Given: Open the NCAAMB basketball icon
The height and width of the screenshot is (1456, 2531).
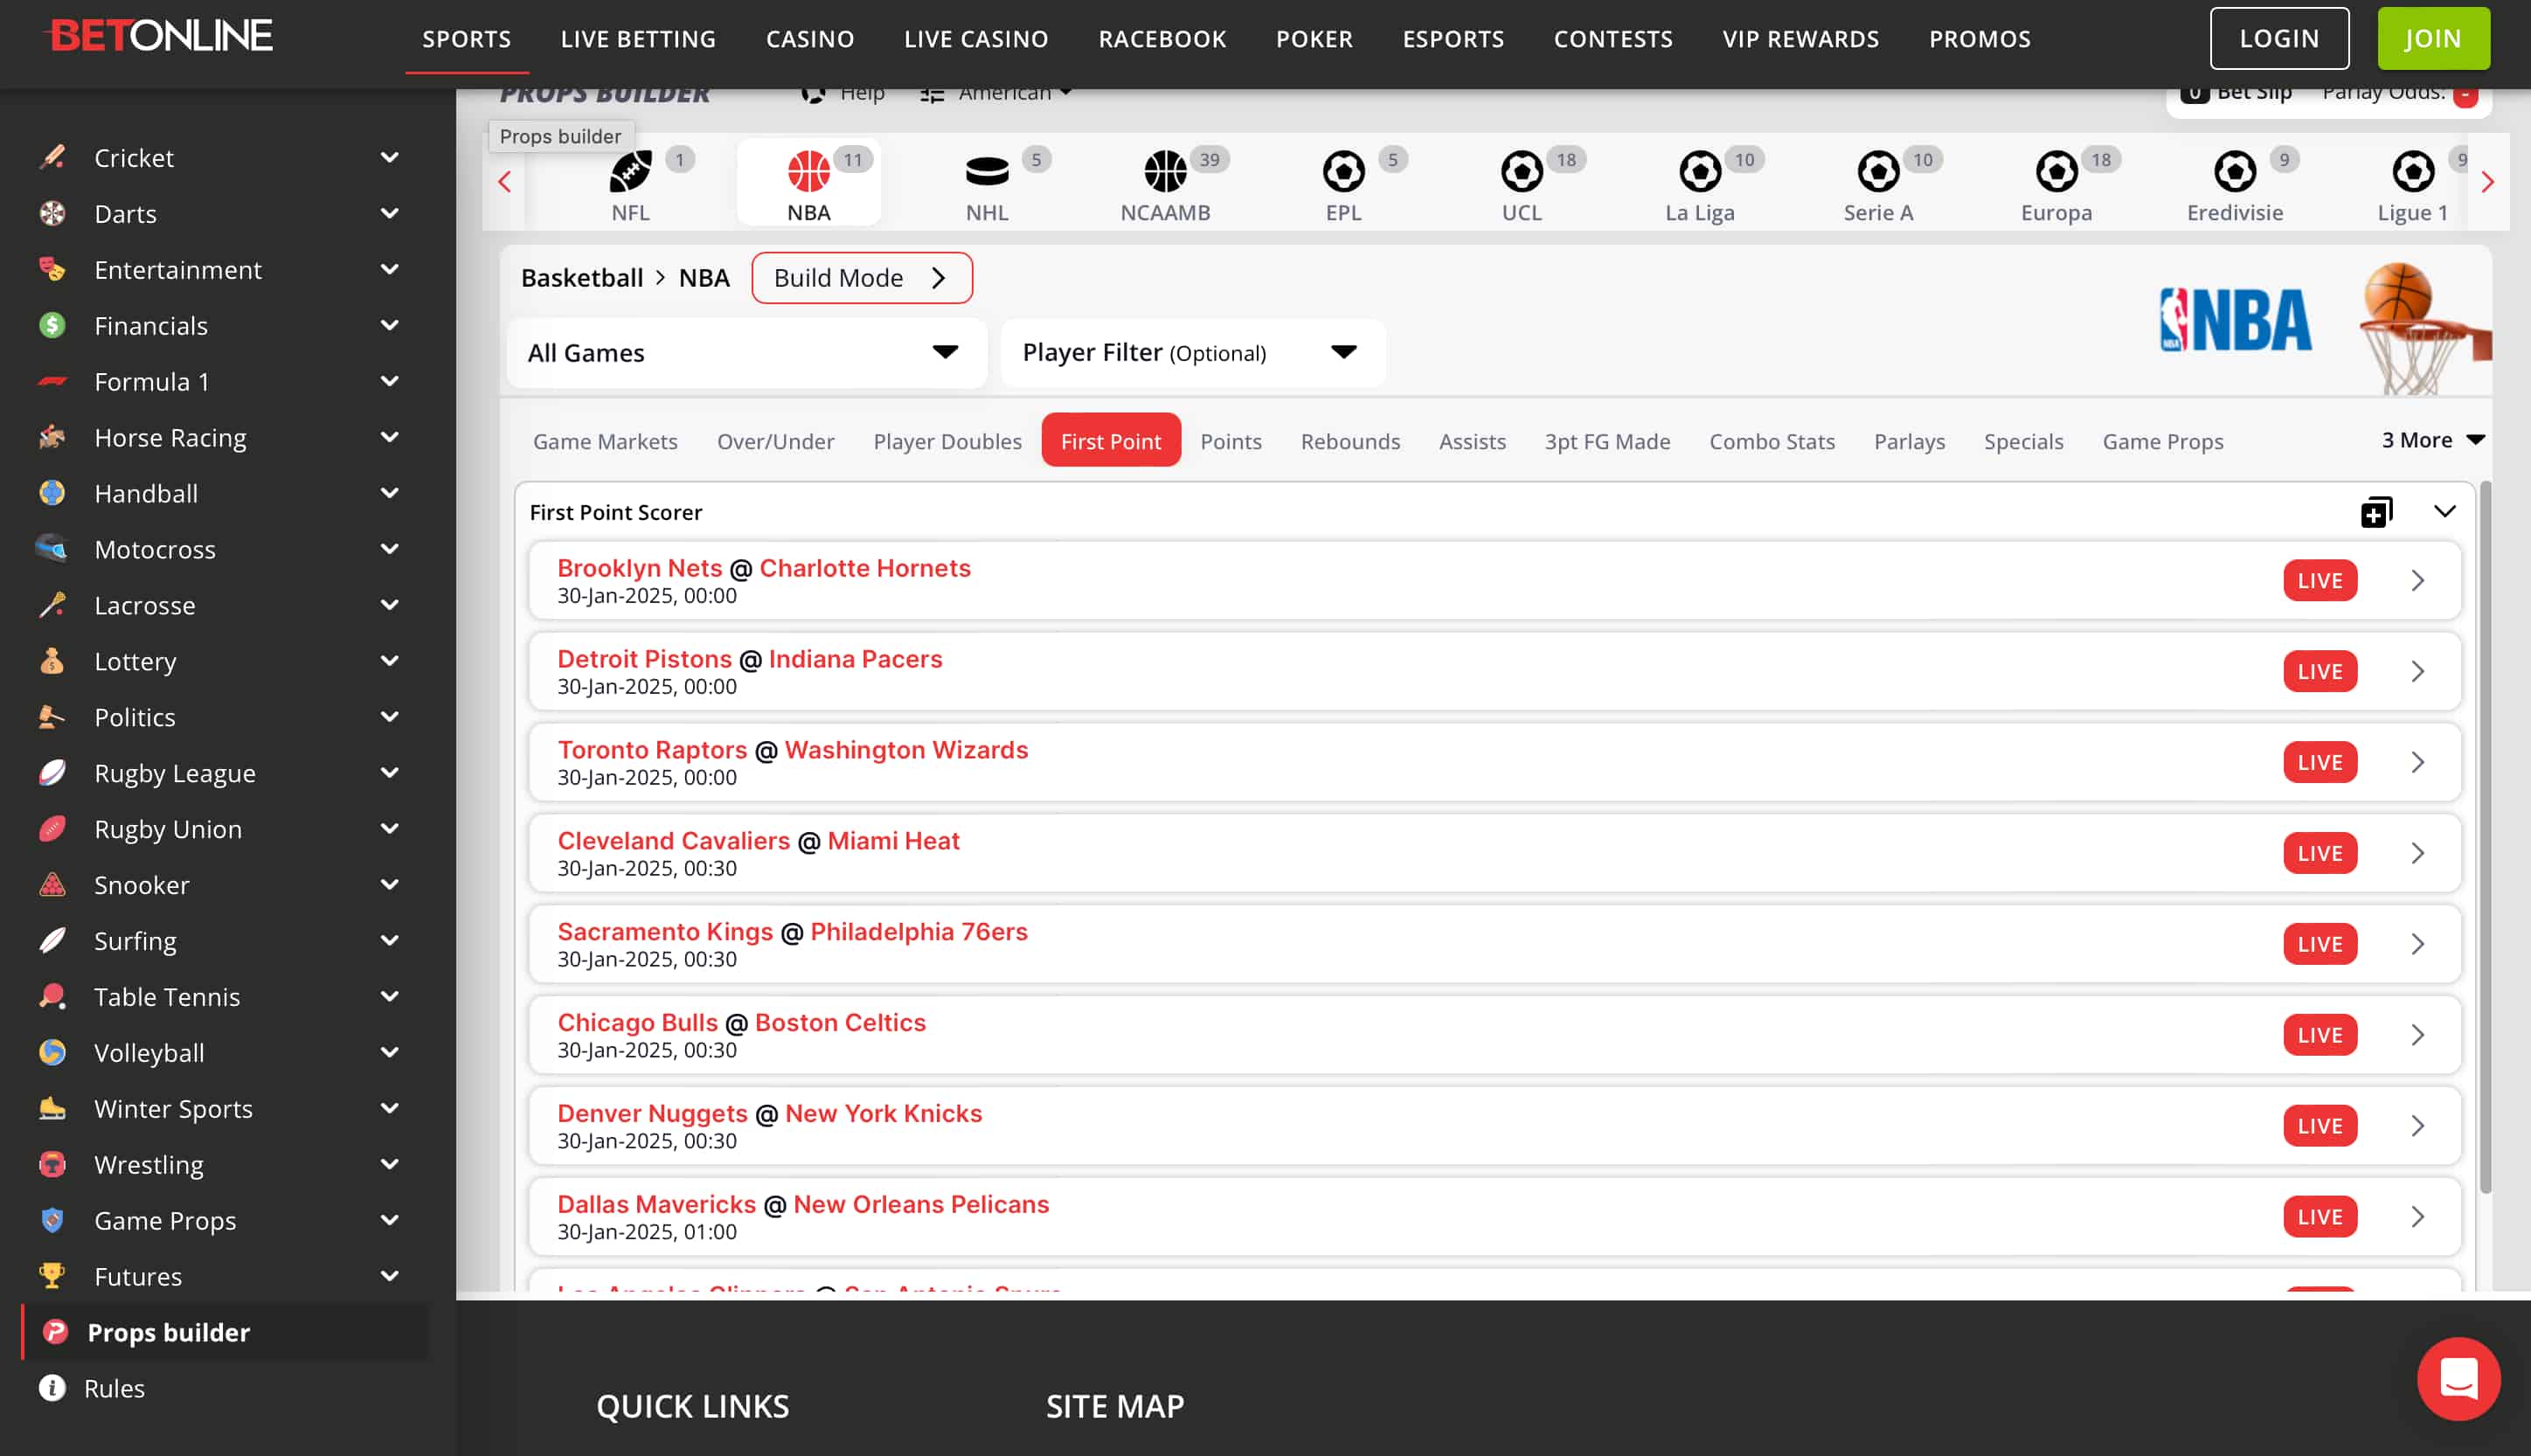Looking at the screenshot, I should coord(1164,172).
